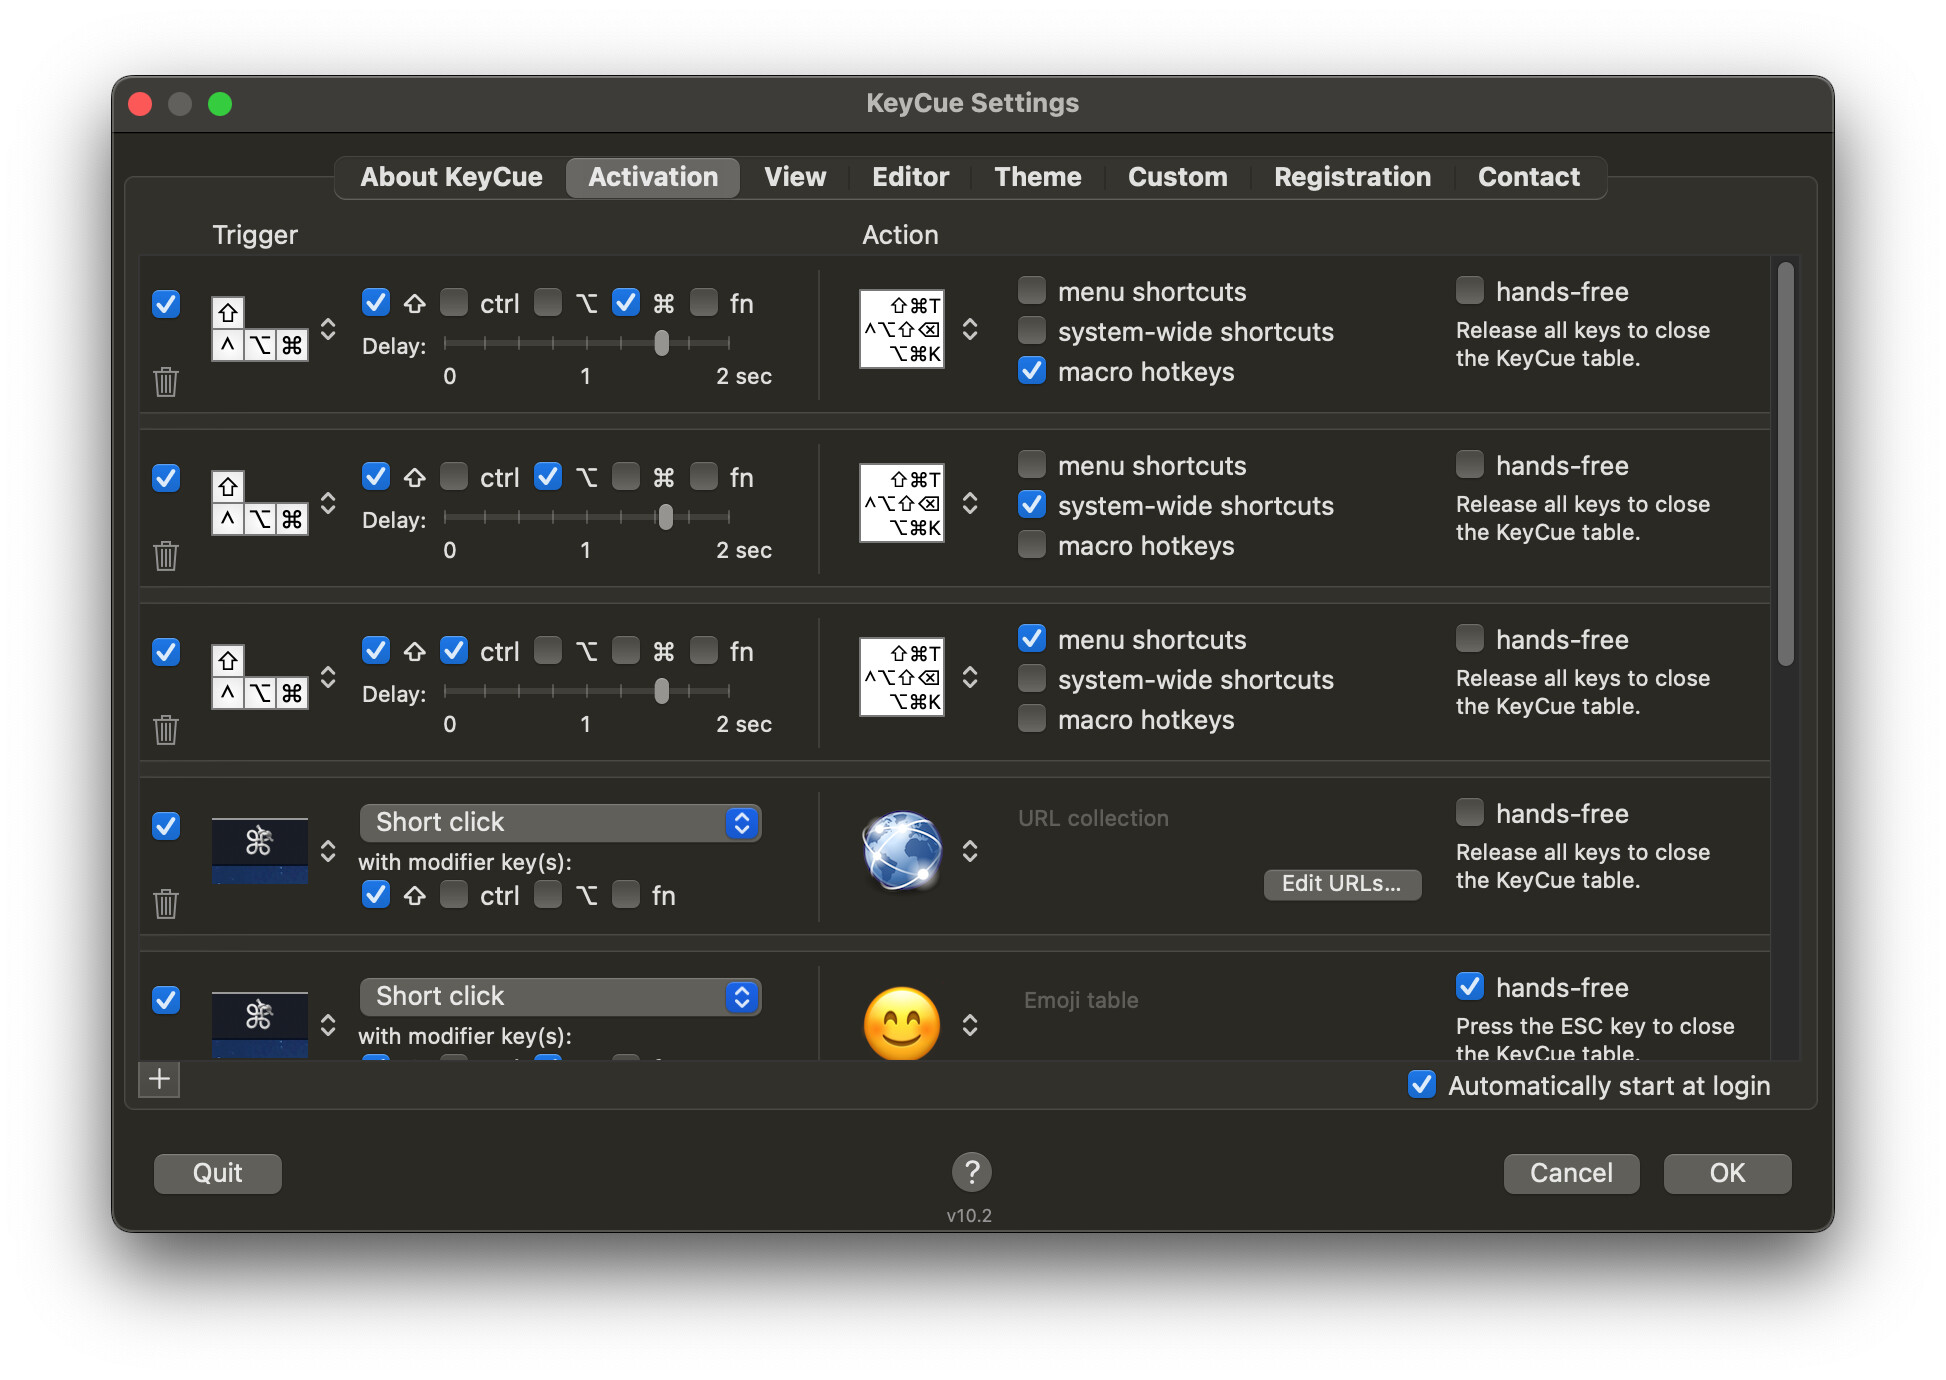Open the Short click dropdown for URL collection
The image size is (1946, 1380).
561,823
